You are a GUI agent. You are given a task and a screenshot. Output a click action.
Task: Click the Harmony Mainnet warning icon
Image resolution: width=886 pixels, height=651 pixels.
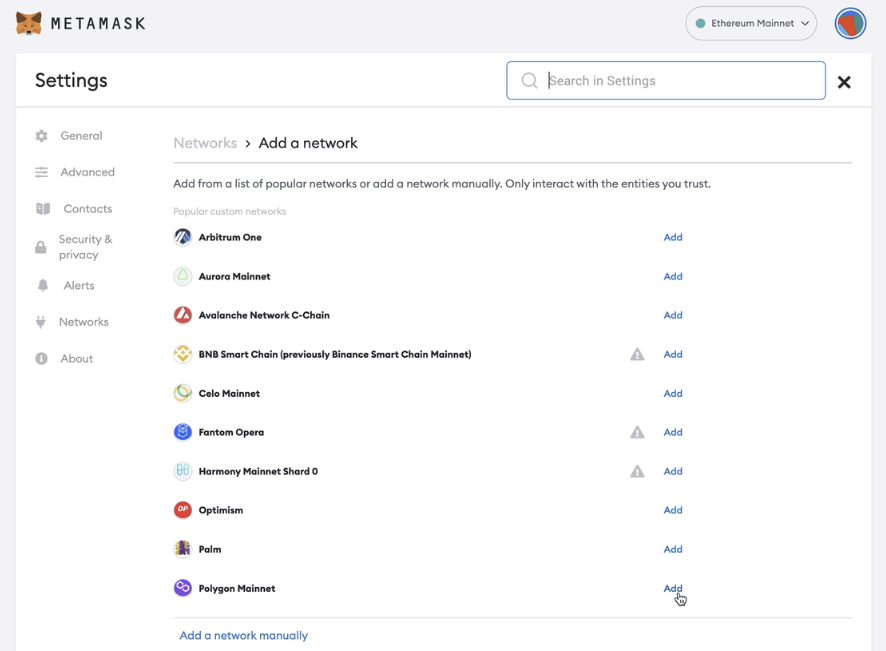coord(637,471)
